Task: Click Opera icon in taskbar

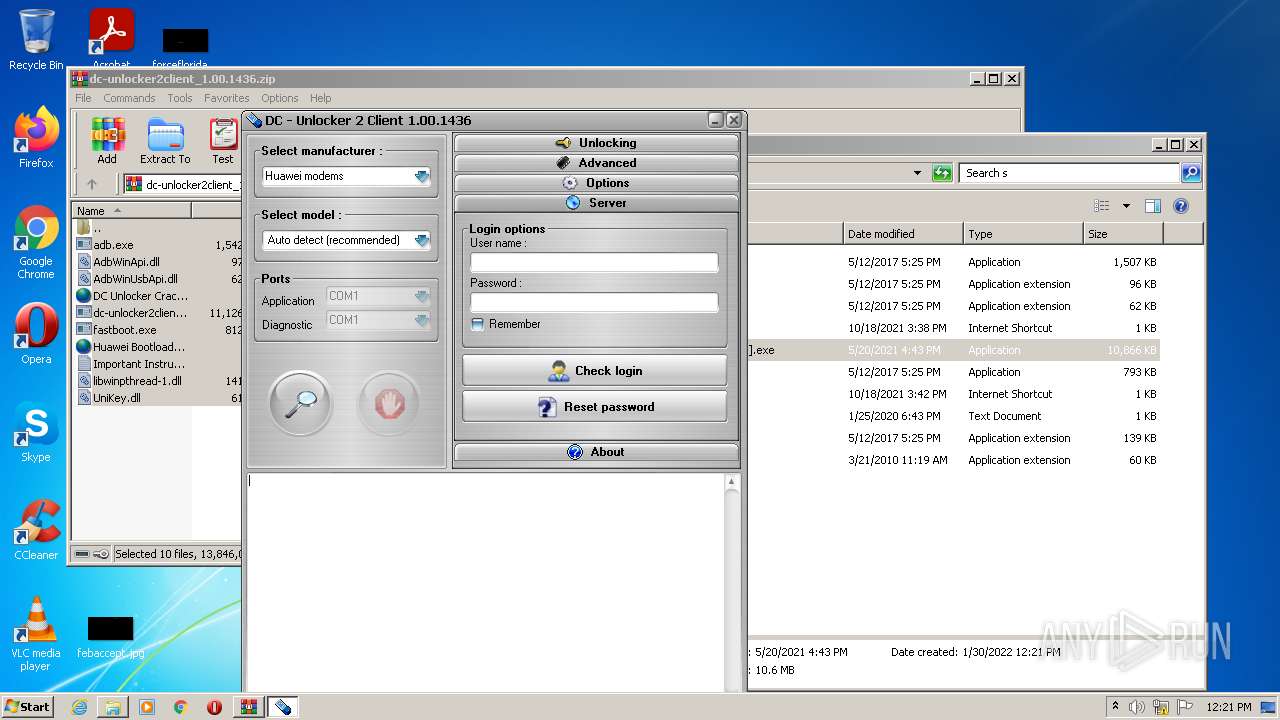Action: [x=214, y=707]
